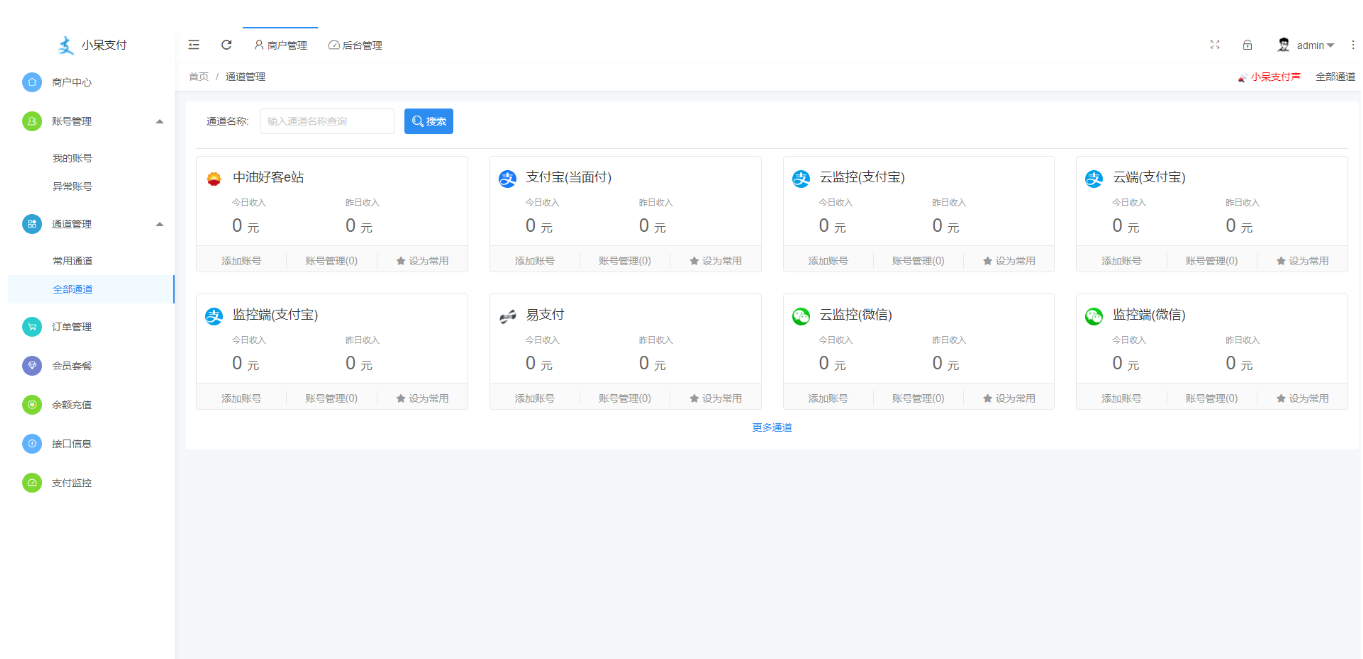Screen dimensions: 1363x659
Task: Mark 监控端(微信) as commonly used
Action: pos(1302,399)
